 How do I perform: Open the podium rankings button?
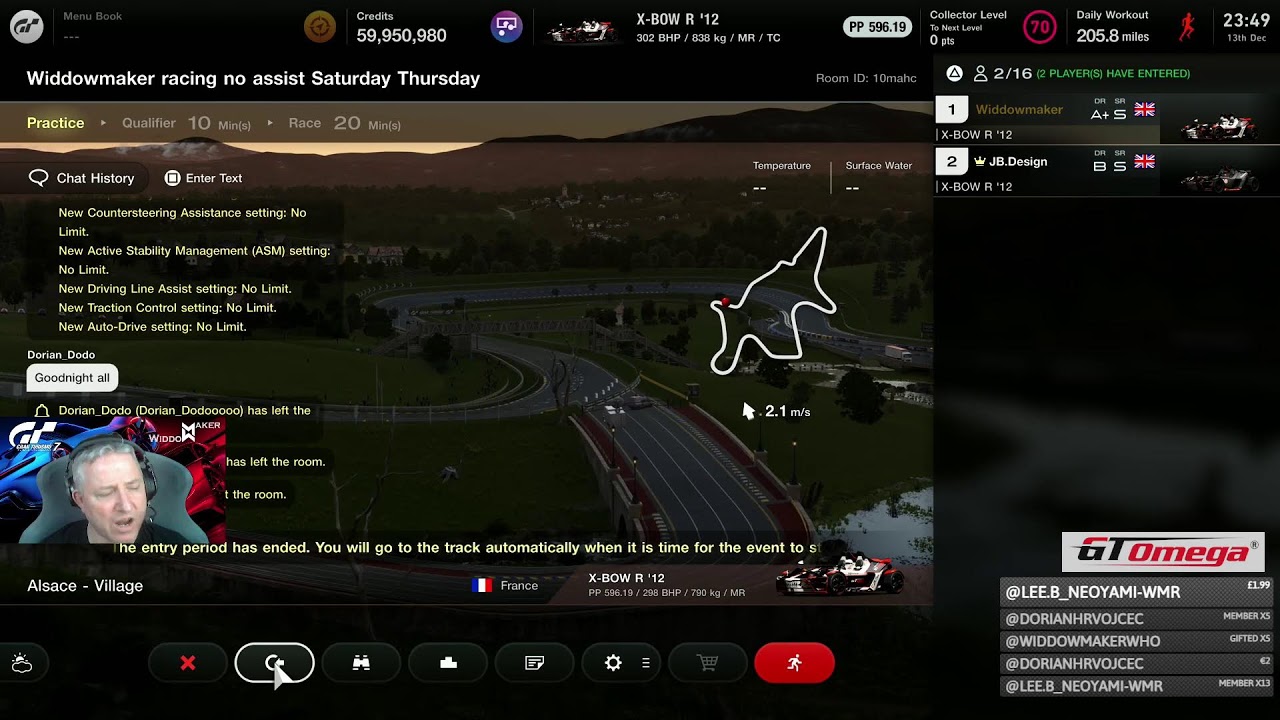click(448, 663)
